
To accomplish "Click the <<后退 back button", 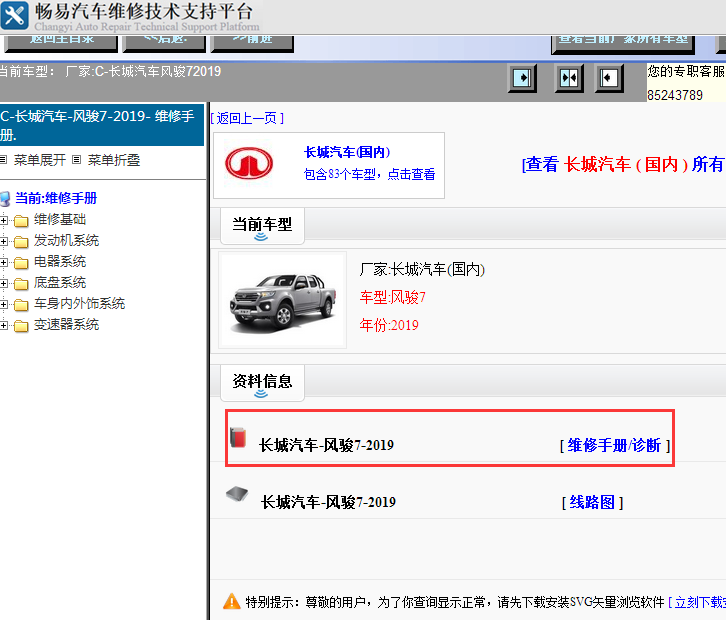I will 164,43.
